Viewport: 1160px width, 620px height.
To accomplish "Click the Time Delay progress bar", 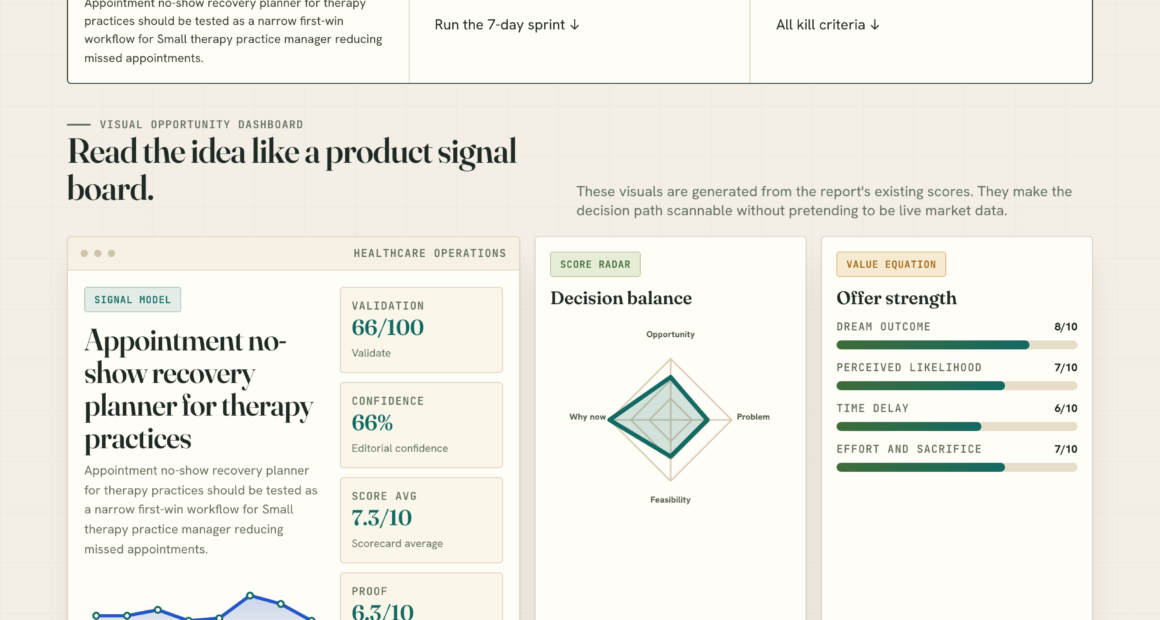I will pos(957,426).
